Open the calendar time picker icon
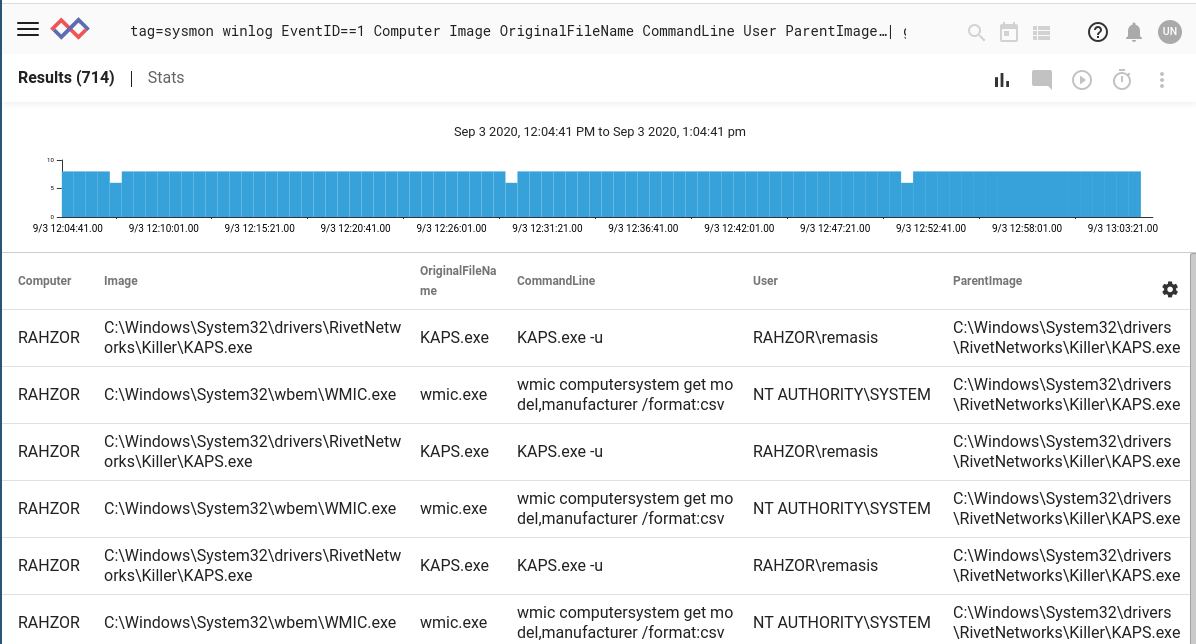Screen dimensions: 1196x644 1008,31
